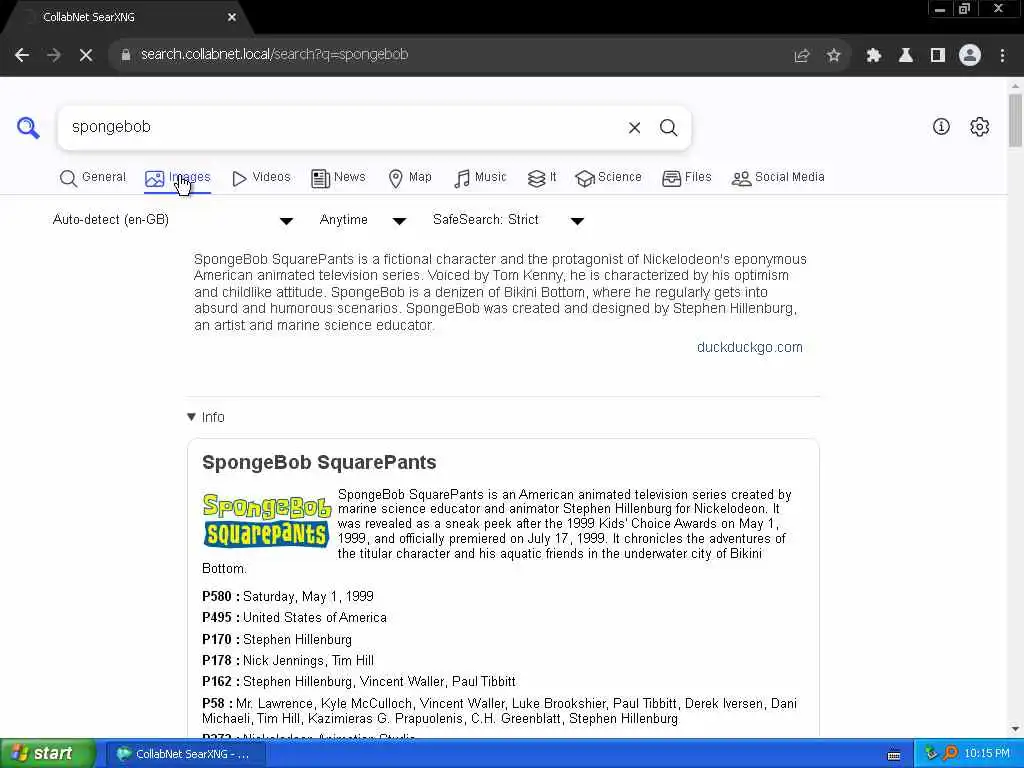View the site lock information
Viewport: 1024px width, 768px height.
coord(126,55)
